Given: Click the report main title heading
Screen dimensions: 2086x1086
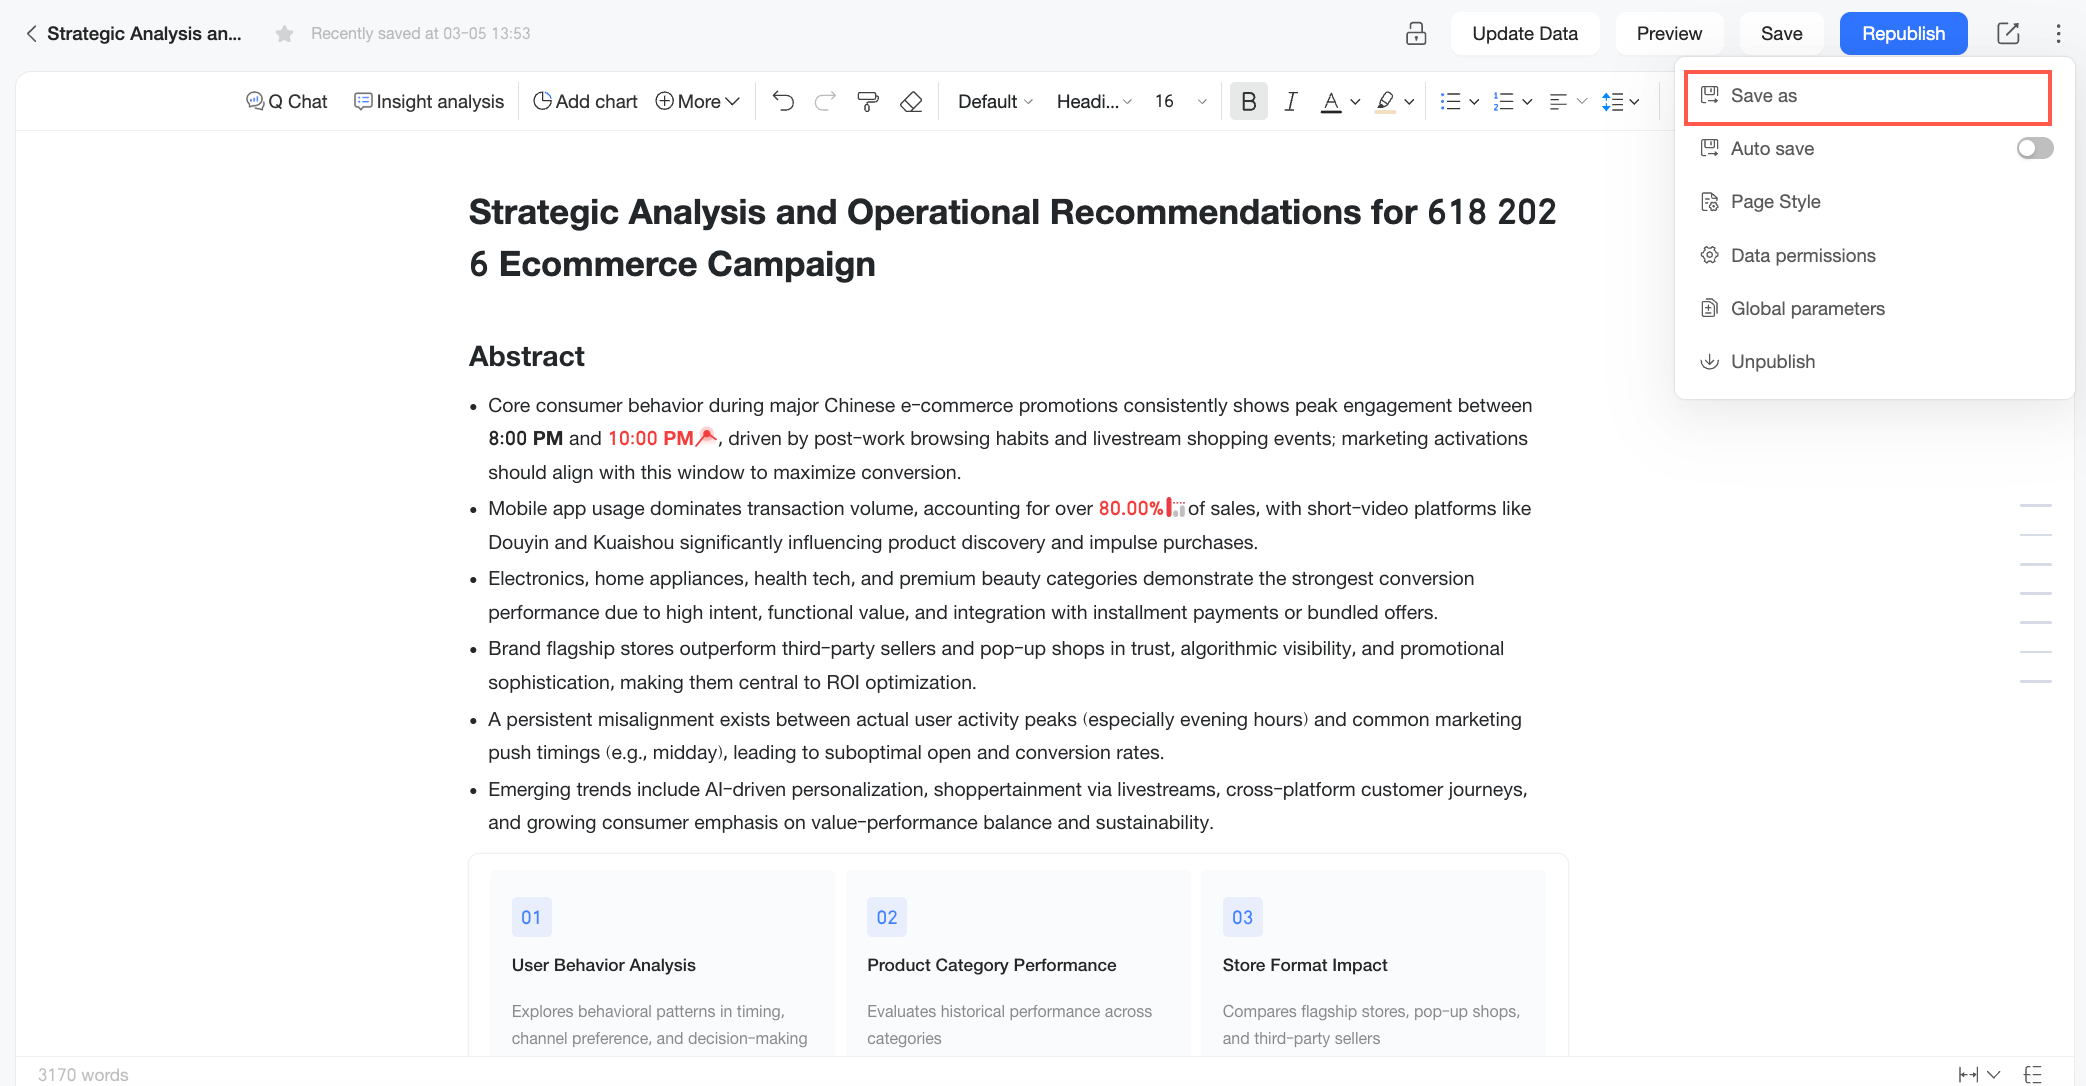Looking at the screenshot, I should point(1012,238).
